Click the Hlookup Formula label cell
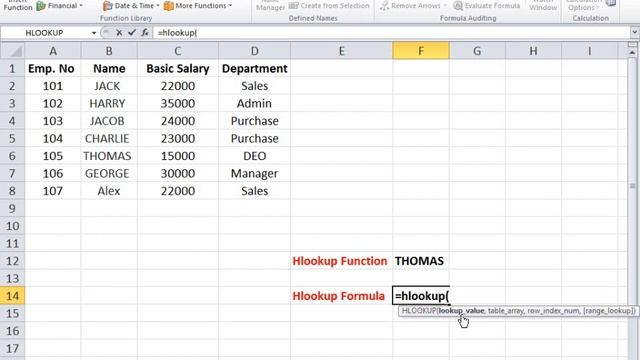The height and width of the screenshot is (360, 640). pyautogui.click(x=341, y=296)
